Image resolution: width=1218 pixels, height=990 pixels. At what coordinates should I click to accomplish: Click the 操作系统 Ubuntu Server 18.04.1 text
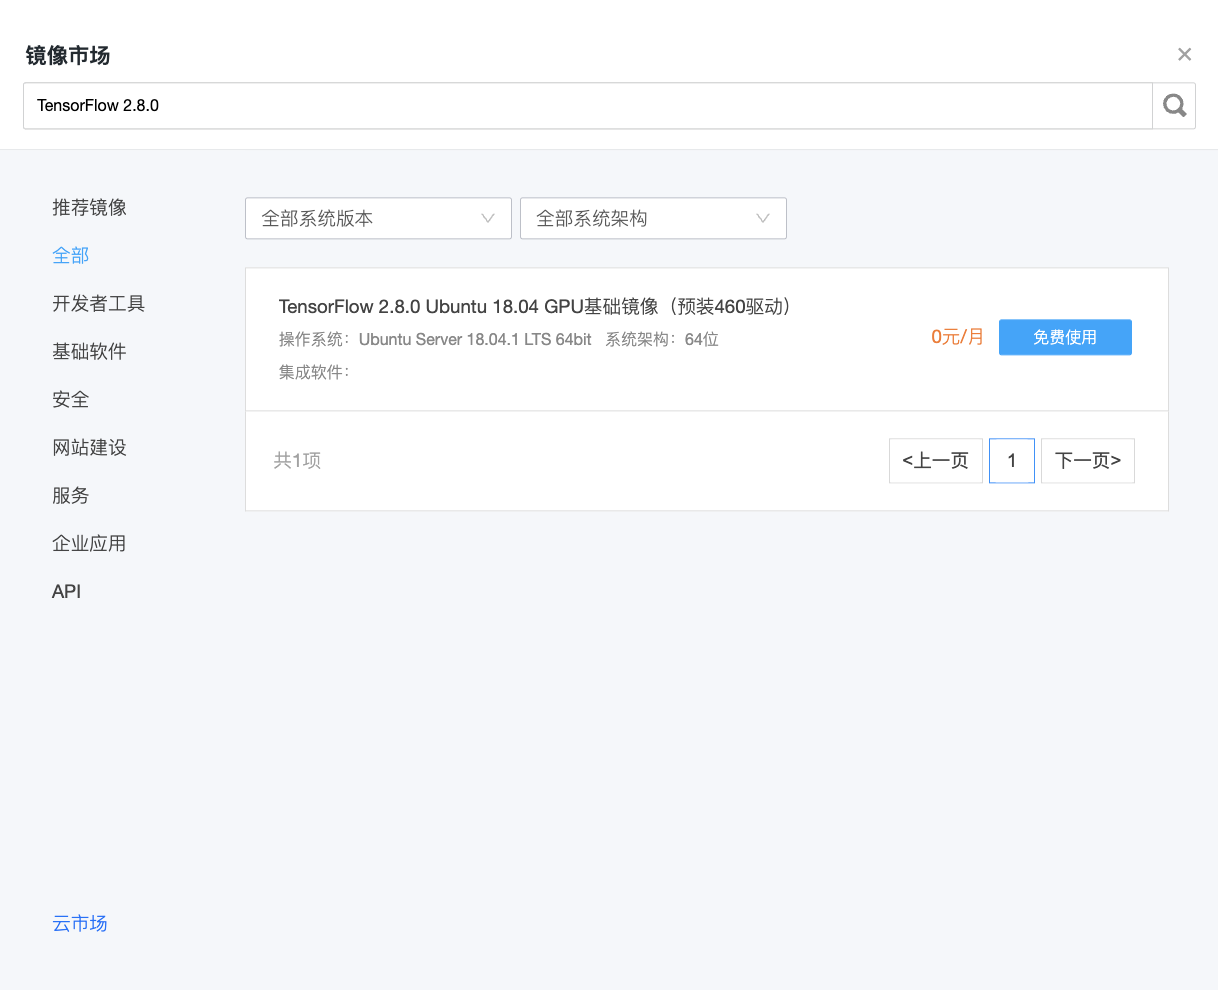435,339
